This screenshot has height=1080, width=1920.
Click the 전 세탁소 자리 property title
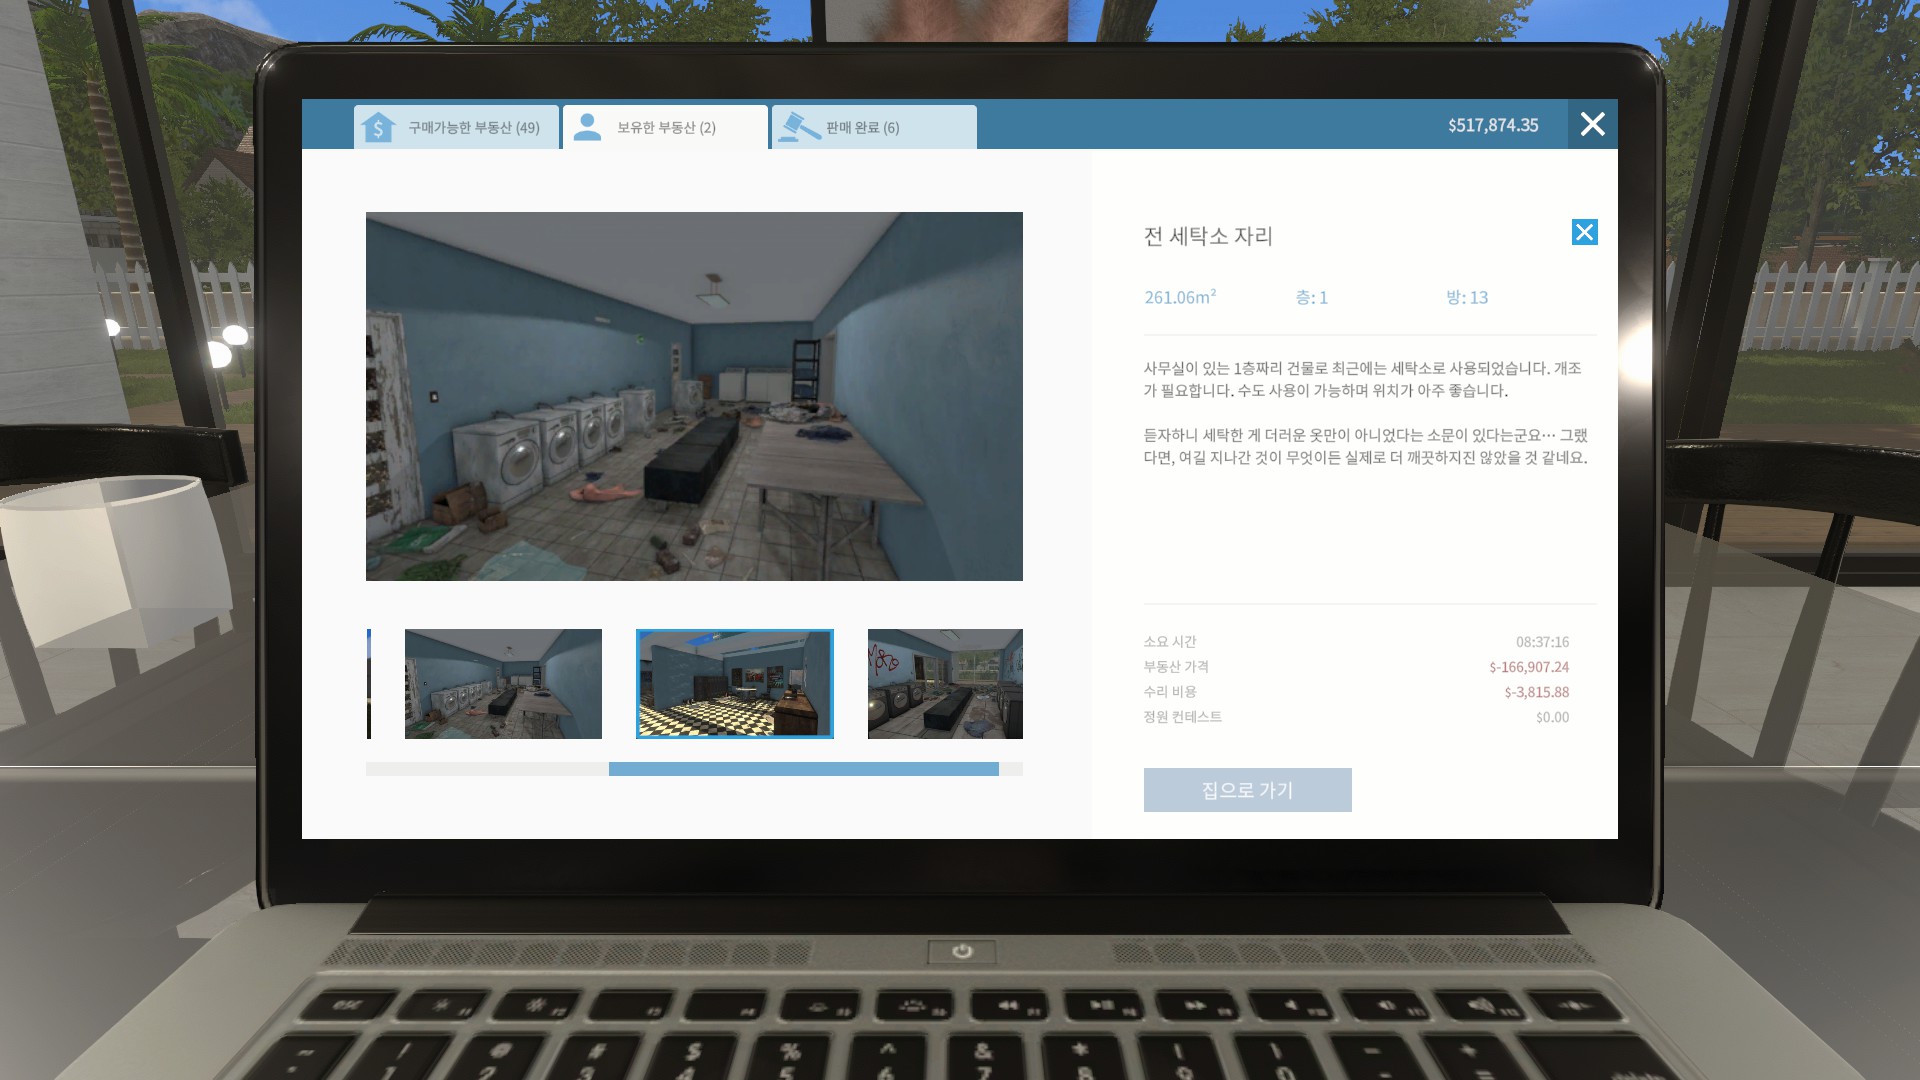tap(1208, 236)
